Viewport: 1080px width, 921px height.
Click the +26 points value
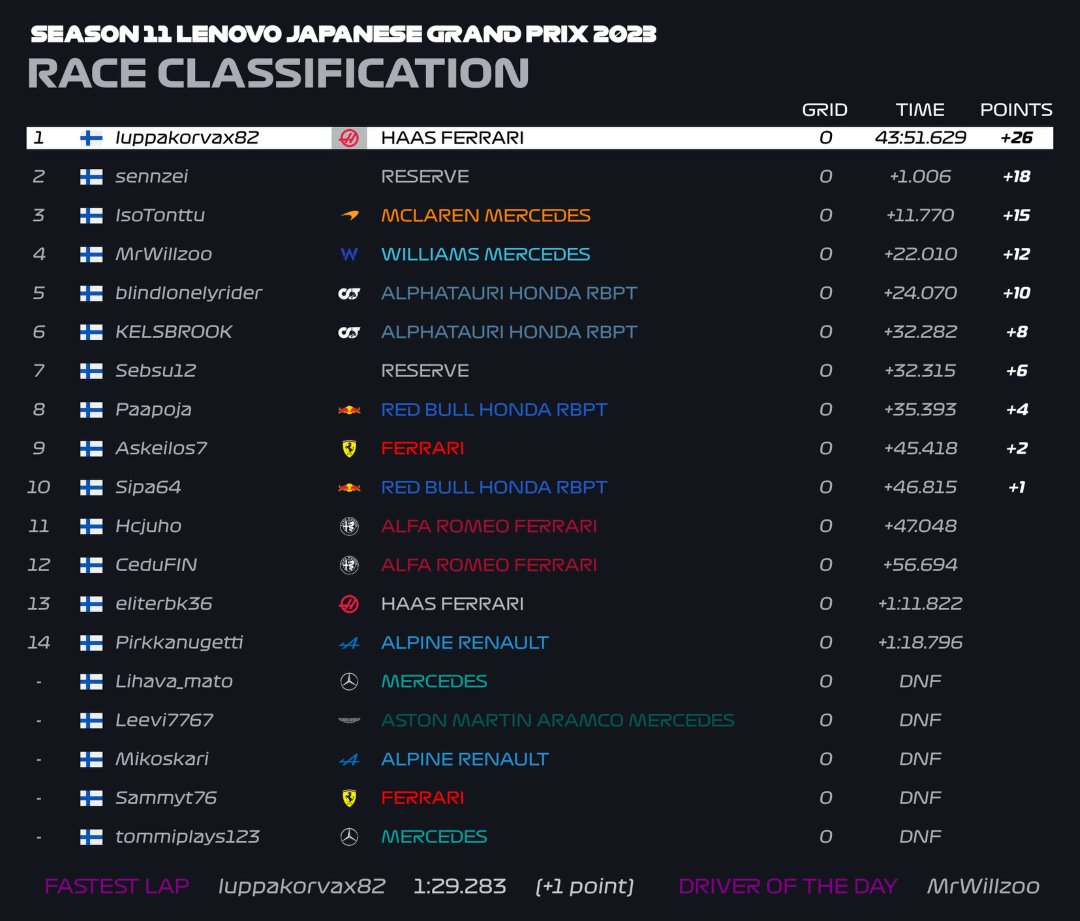click(1017, 138)
